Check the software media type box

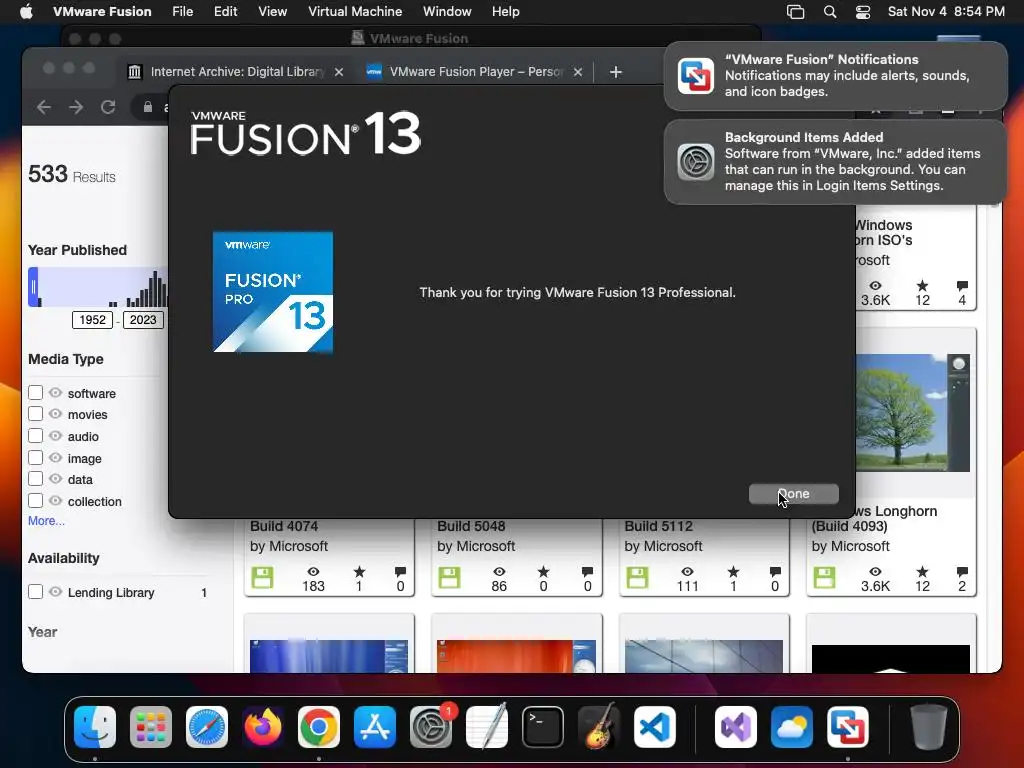click(35, 392)
